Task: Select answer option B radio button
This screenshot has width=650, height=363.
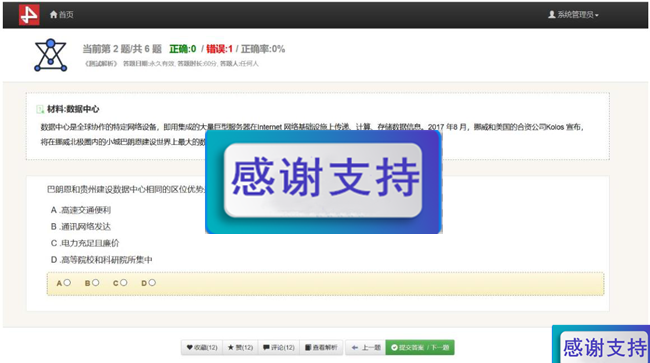Action: [95, 283]
